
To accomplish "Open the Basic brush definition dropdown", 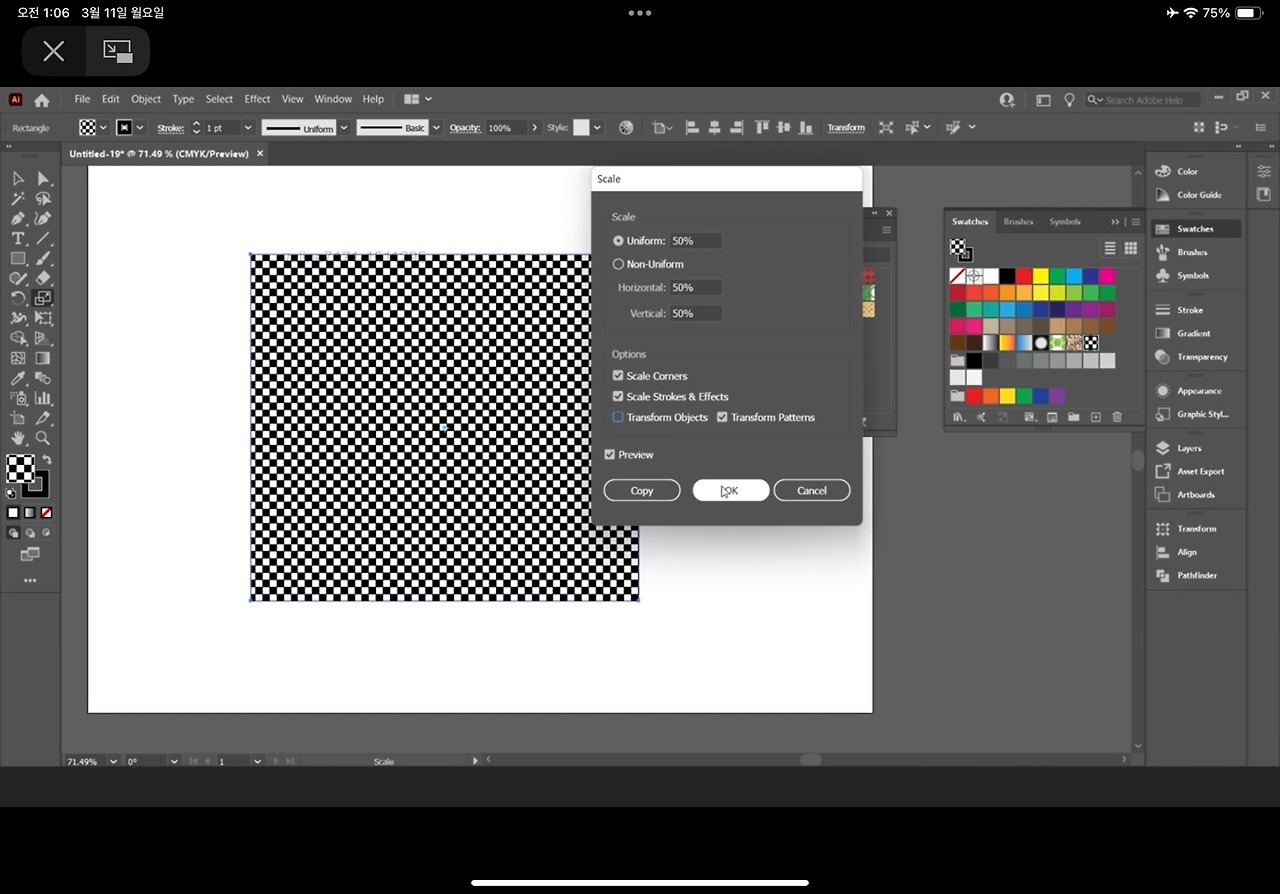I will point(437,128).
